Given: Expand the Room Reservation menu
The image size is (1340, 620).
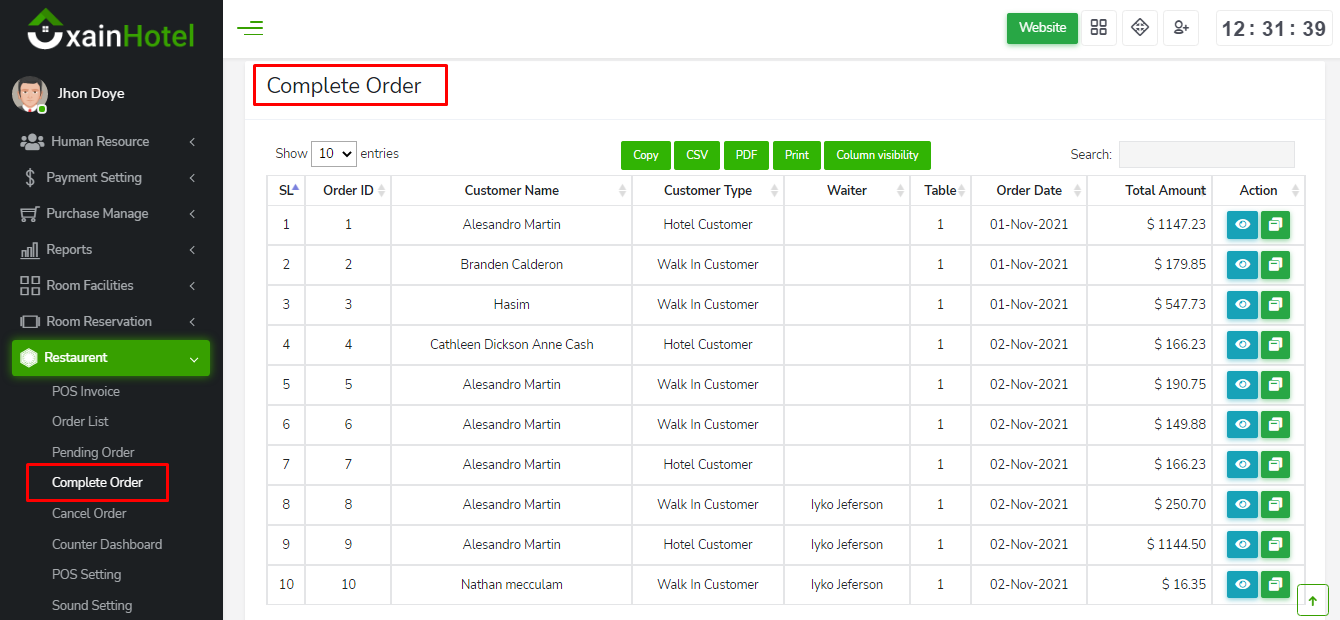Looking at the screenshot, I should coord(99,322).
